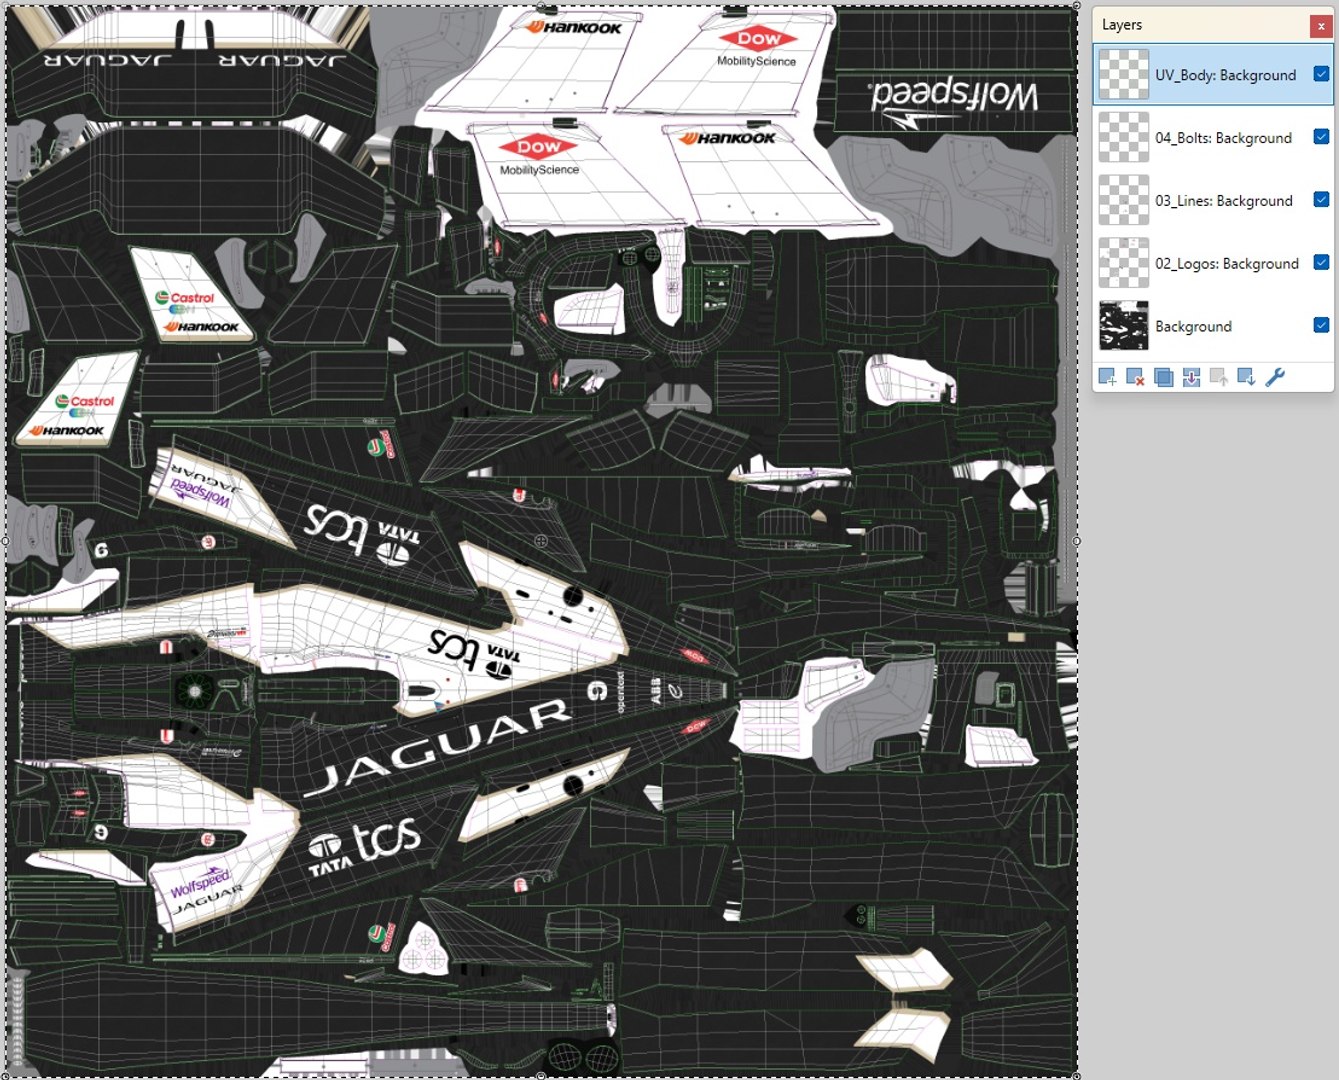The height and width of the screenshot is (1080, 1339).
Task: Click Move Layer Down icon
Action: click(1246, 377)
